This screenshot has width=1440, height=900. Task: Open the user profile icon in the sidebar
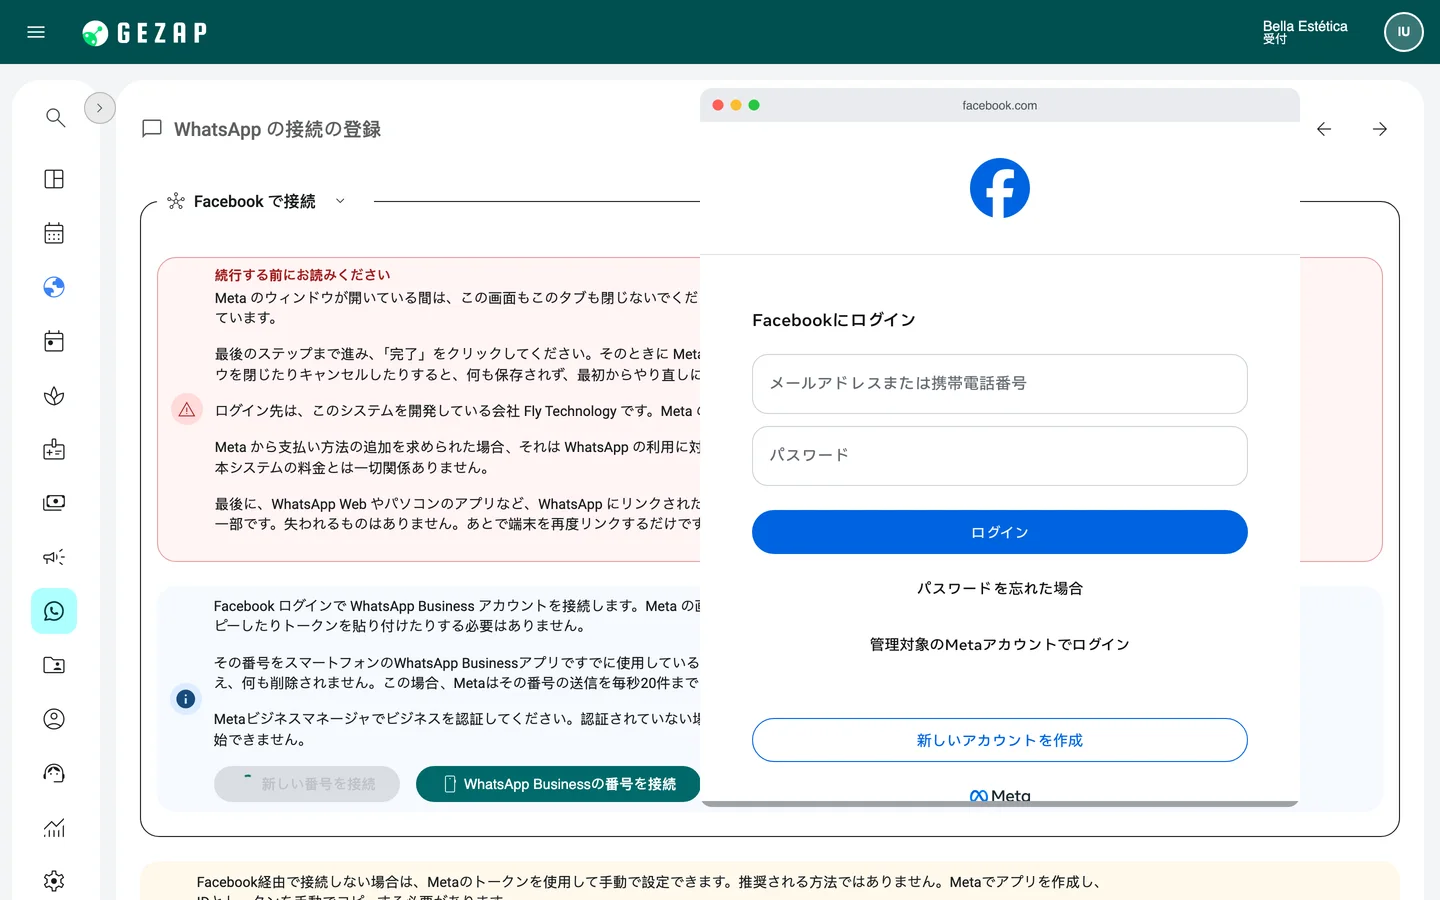54,719
